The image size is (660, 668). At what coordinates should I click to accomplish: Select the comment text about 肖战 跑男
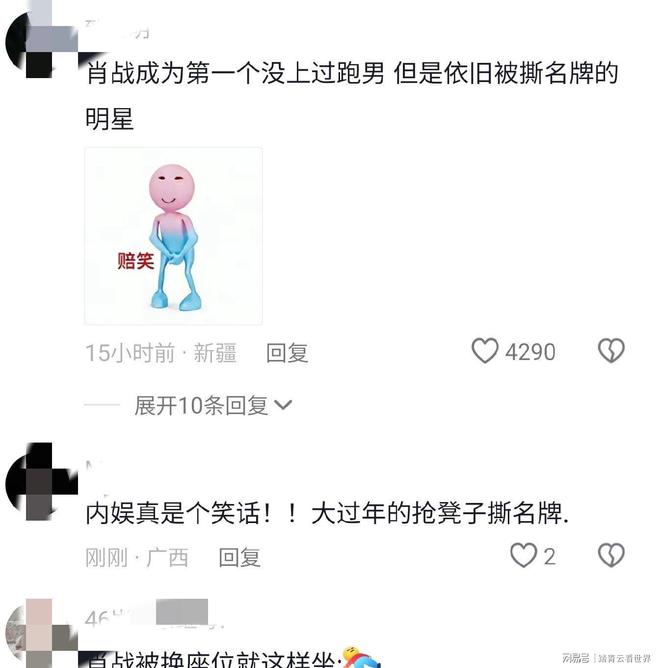[352, 96]
